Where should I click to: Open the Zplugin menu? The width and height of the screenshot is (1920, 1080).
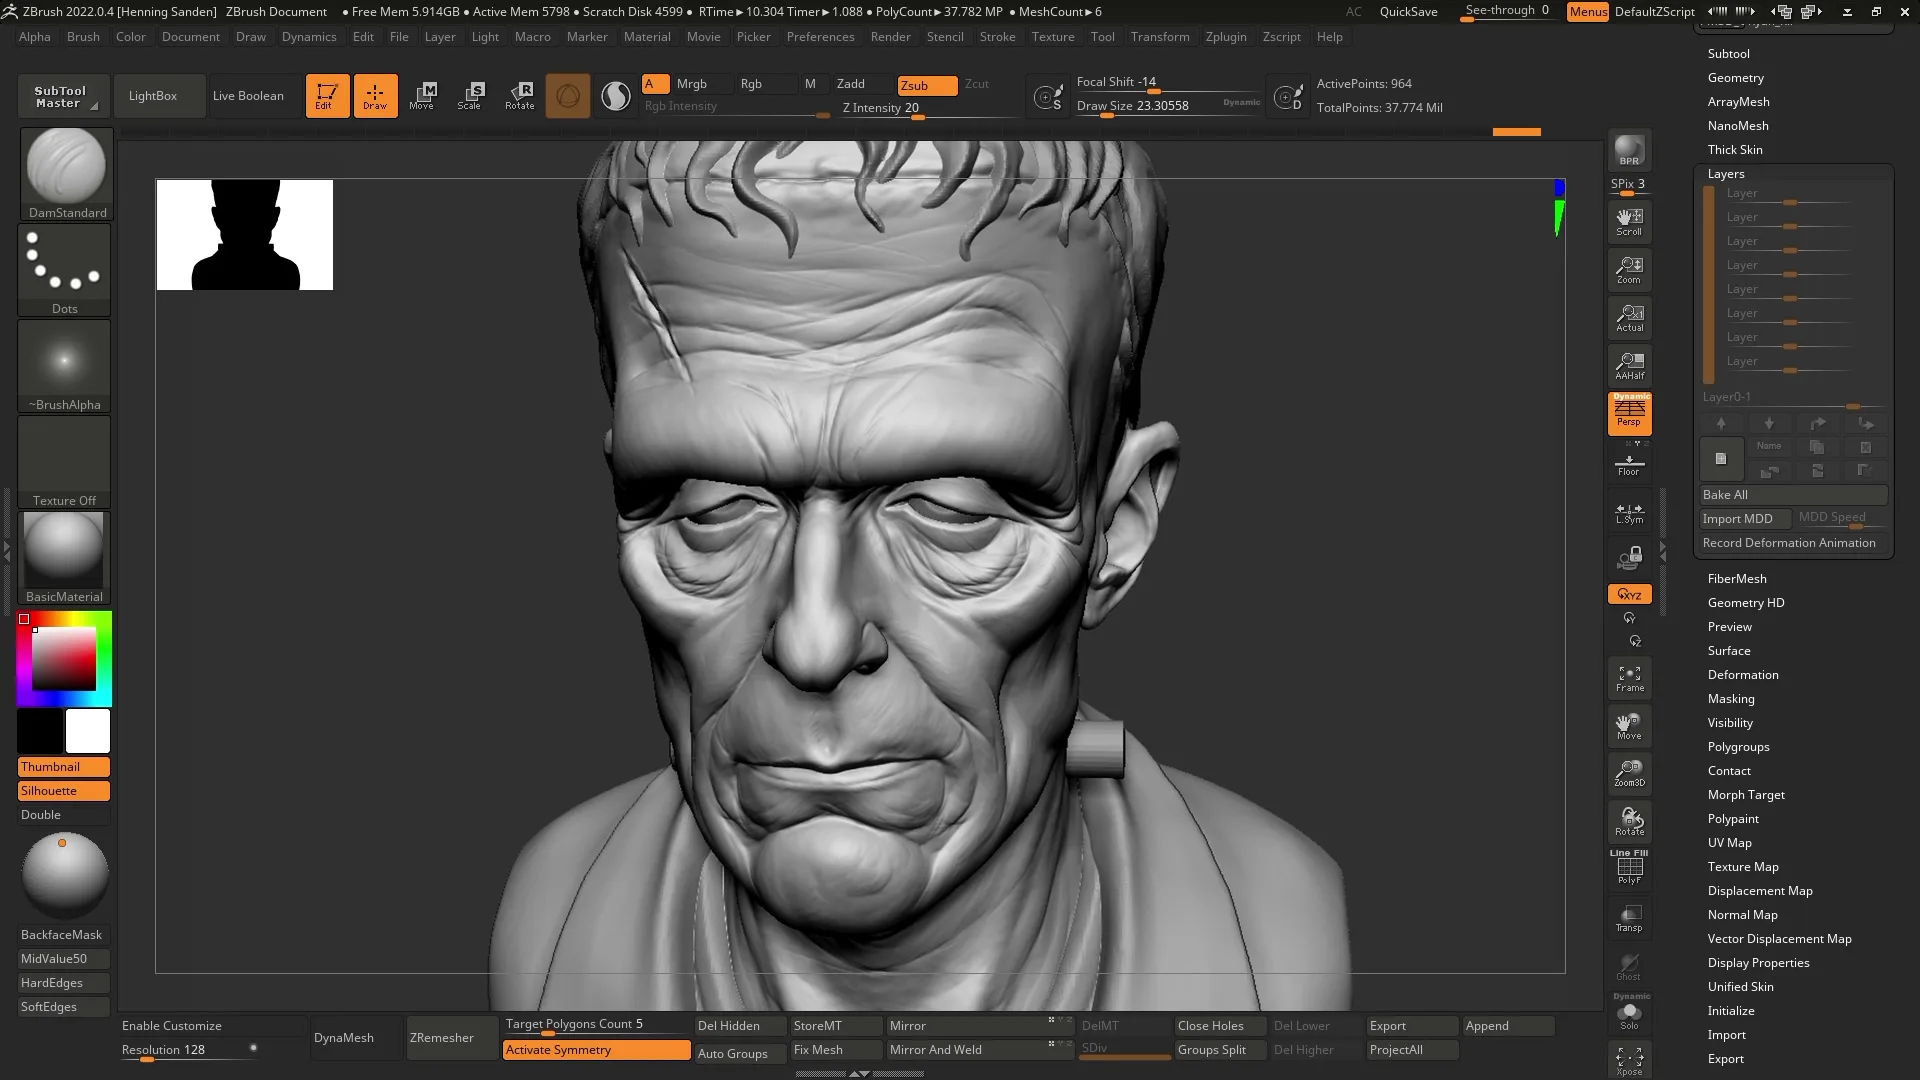[x=1225, y=36]
